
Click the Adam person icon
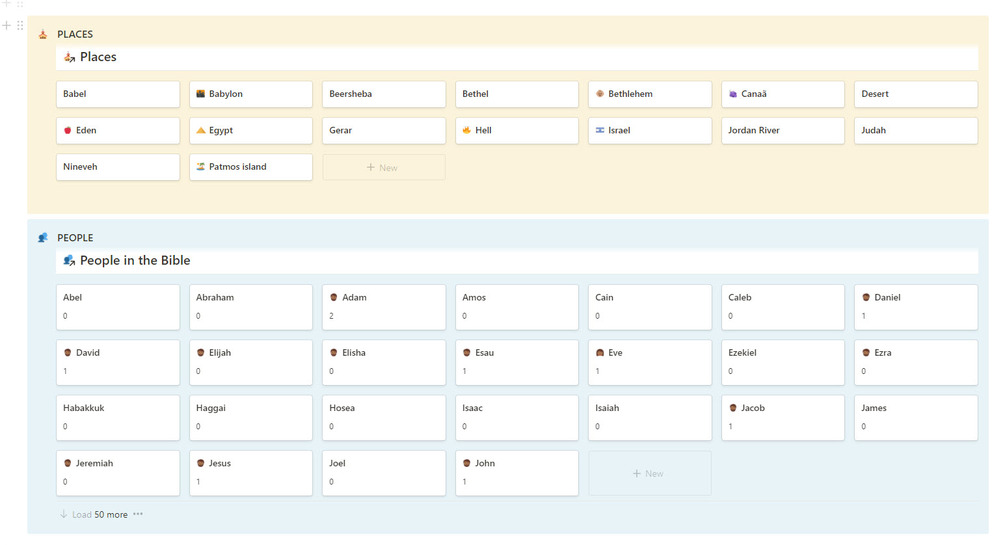(334, 298)
